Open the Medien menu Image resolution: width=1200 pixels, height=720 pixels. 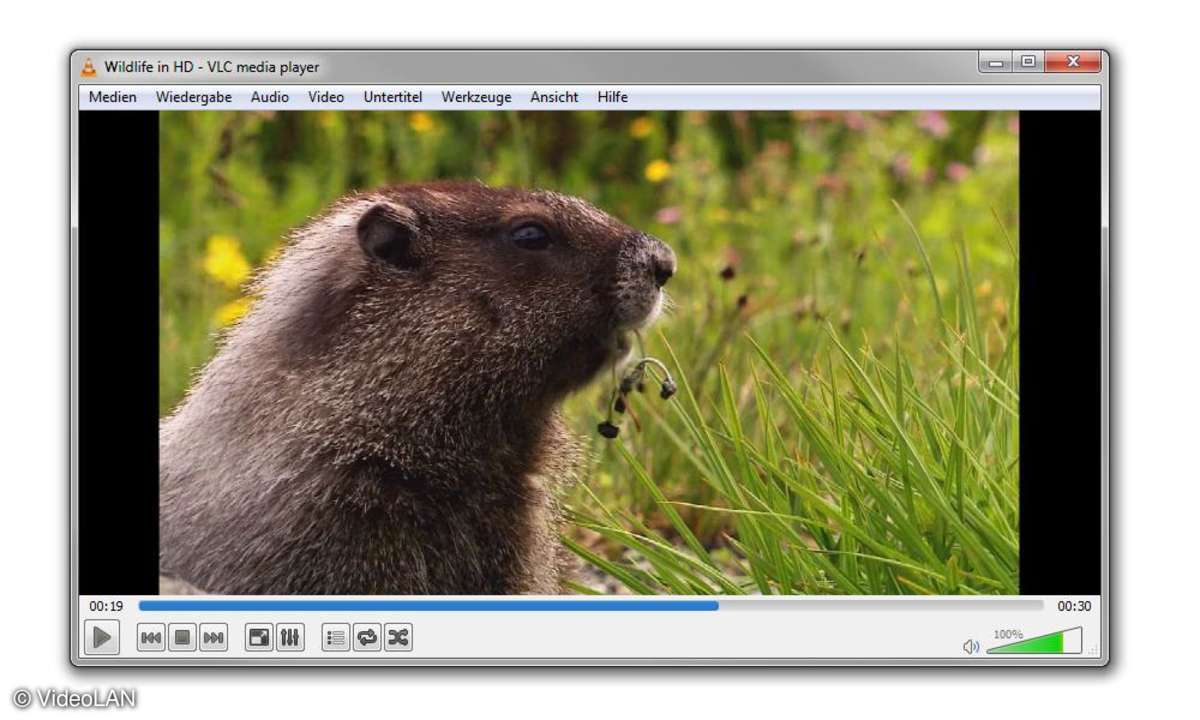[113, 97]
